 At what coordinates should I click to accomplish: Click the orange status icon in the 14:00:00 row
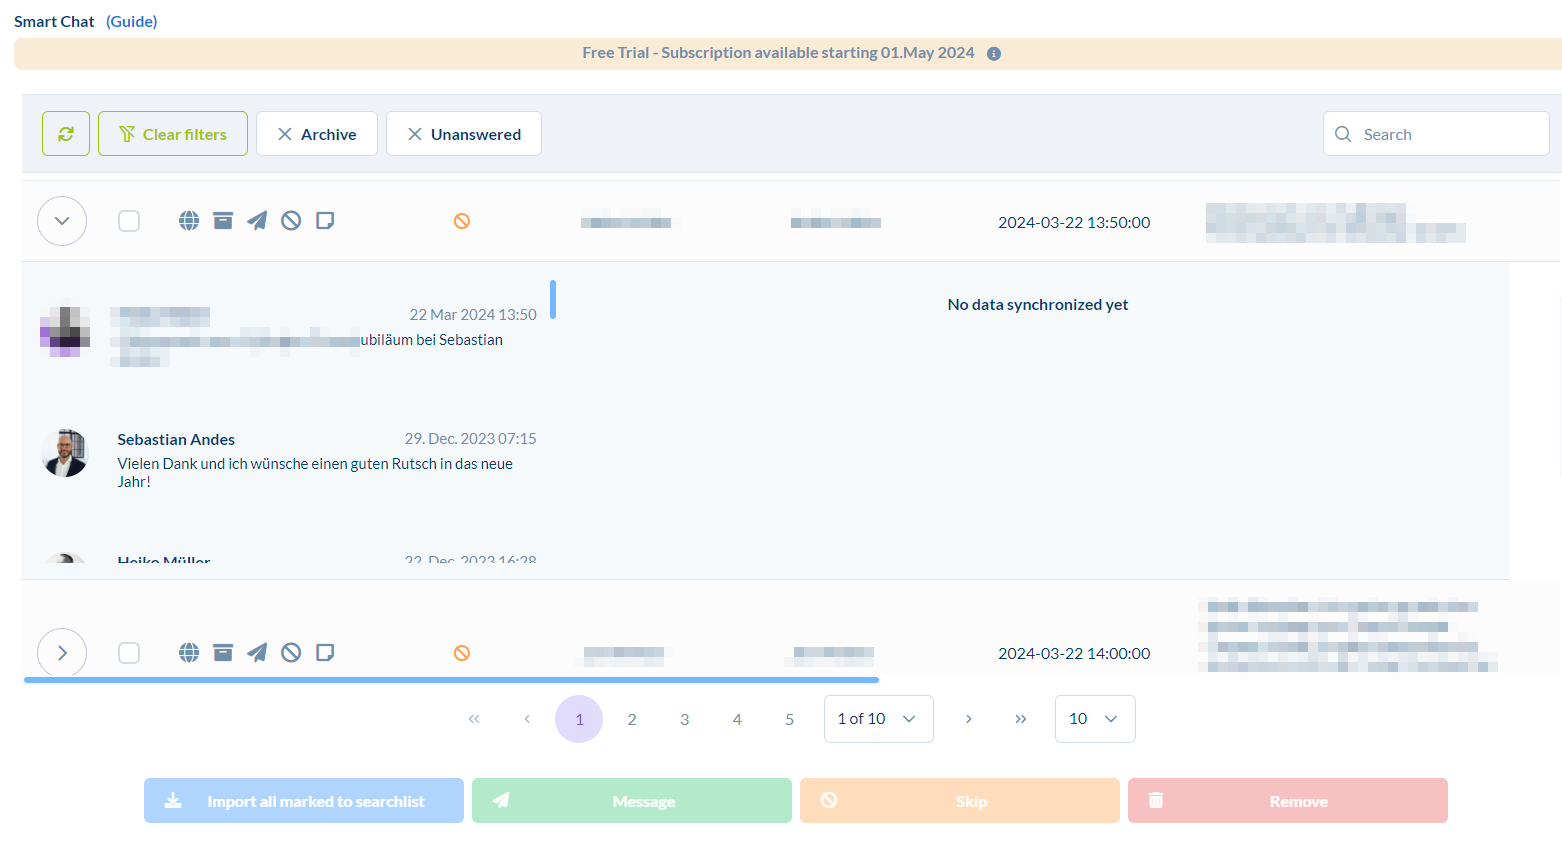[462, 653]
